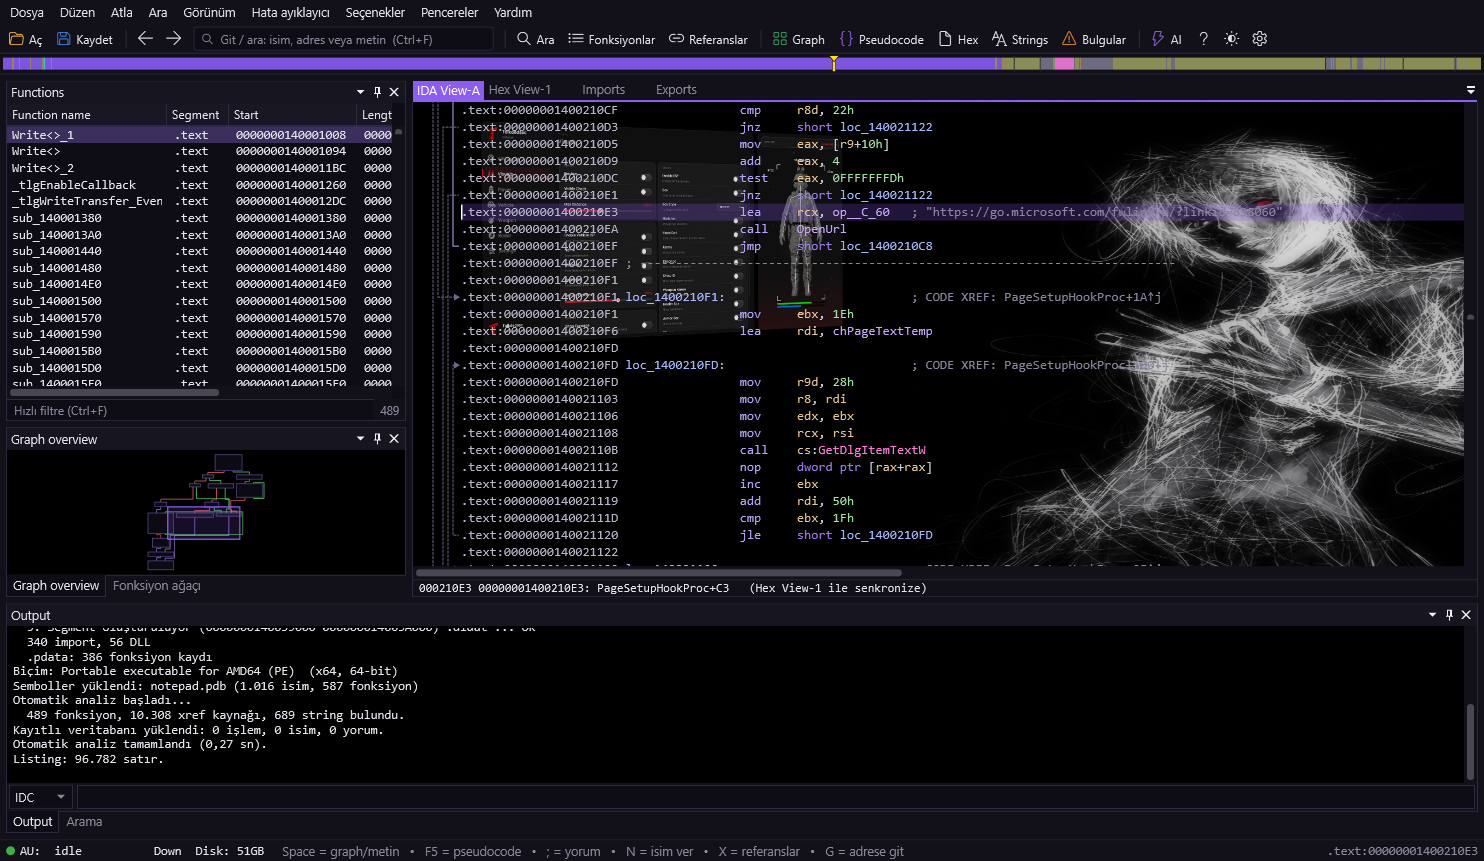Open the Hata ayıklayıcı menu
Viewport: 1484px width, 861px height.
[290, 12]
